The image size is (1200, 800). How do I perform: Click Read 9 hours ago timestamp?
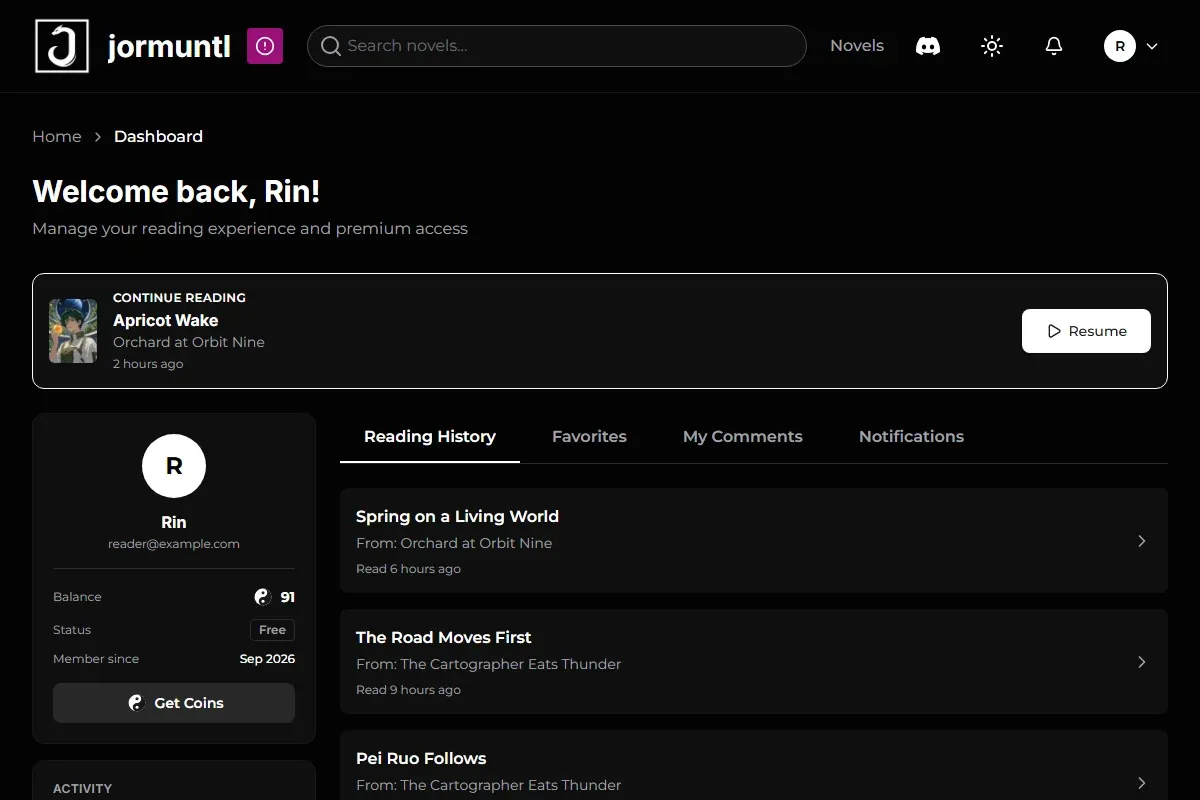click(x=408, y=690)
